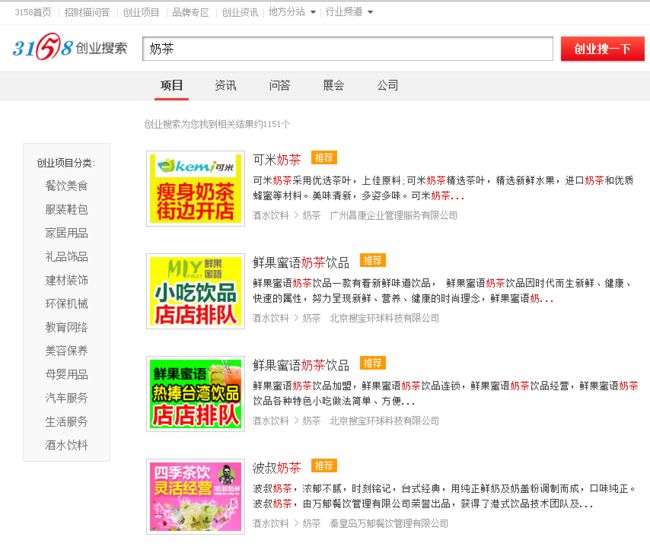Open the 热捧台湾饮品 thumbnail
This screenshot has width=650, height=556.
click(195, 393)
